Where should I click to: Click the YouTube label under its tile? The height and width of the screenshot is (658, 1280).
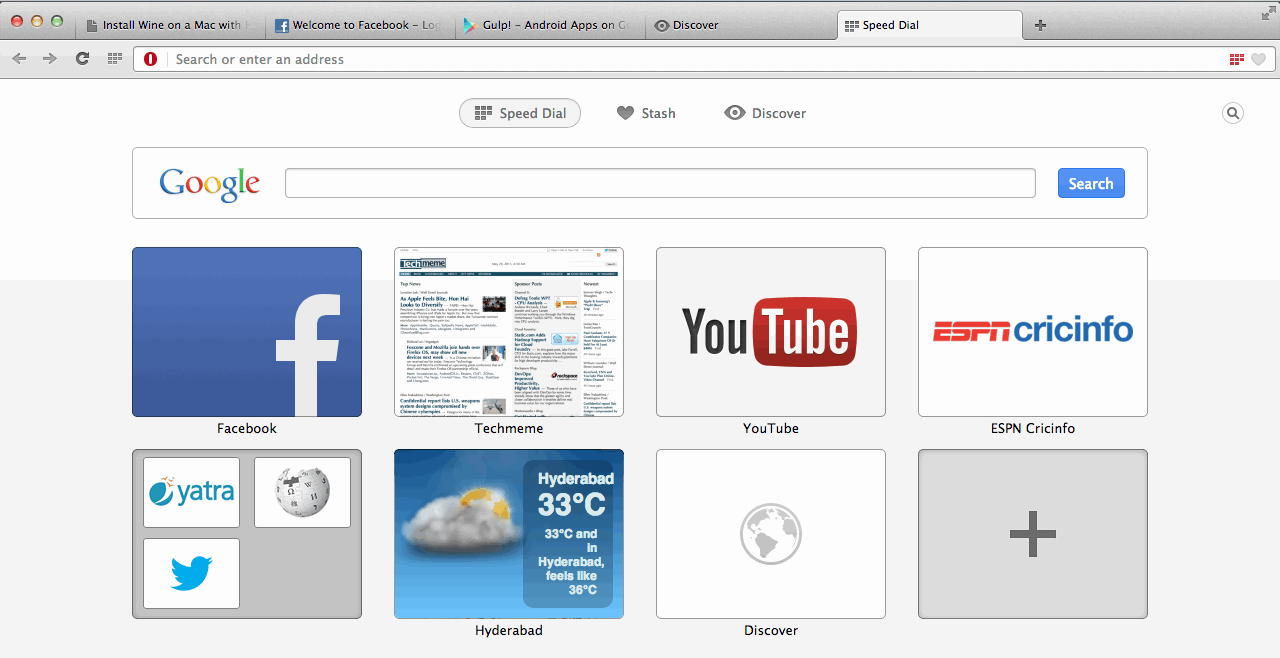tap(771, 428)
